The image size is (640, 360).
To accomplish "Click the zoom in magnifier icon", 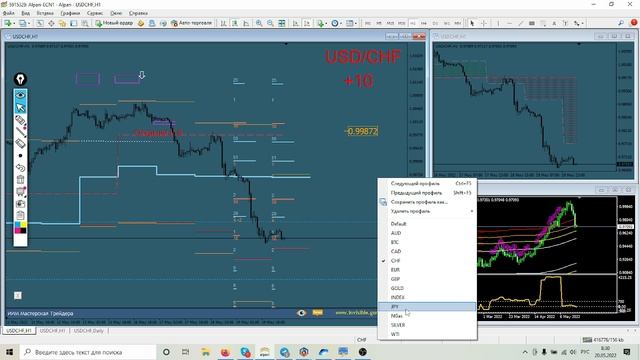I will tap(259, 23).
